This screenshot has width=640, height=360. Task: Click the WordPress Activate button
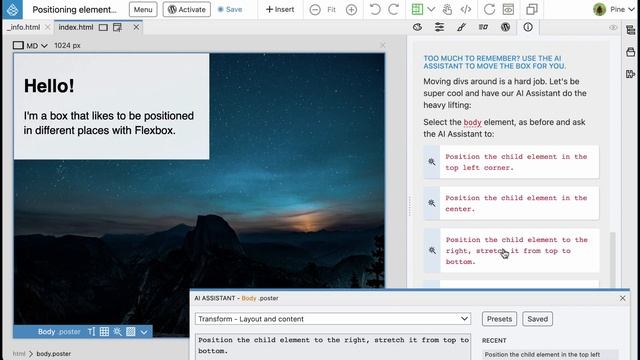(x=187, y=9)
